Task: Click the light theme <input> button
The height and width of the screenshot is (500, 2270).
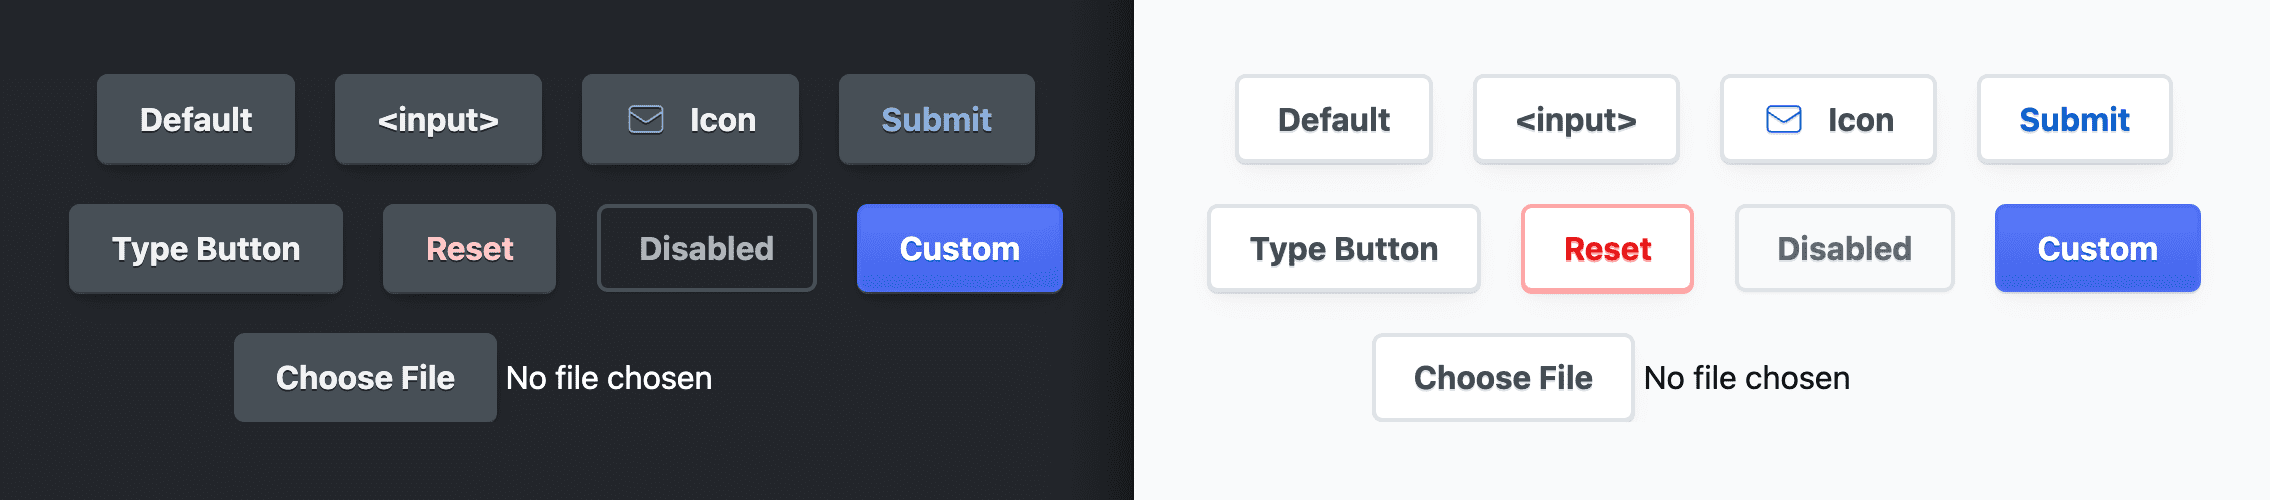Action: click(x=1576, y=120)
